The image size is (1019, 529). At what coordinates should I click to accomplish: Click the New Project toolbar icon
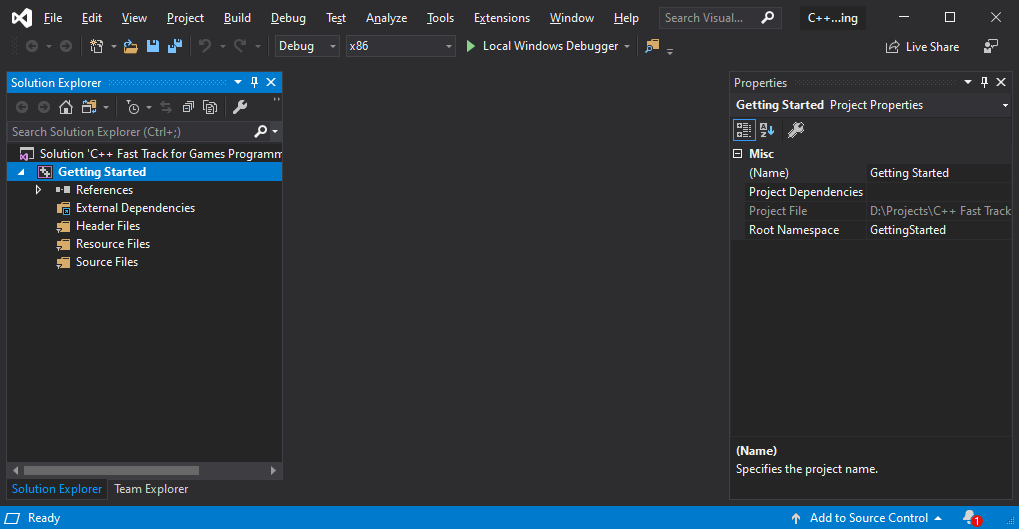click(x=96, y=46)
